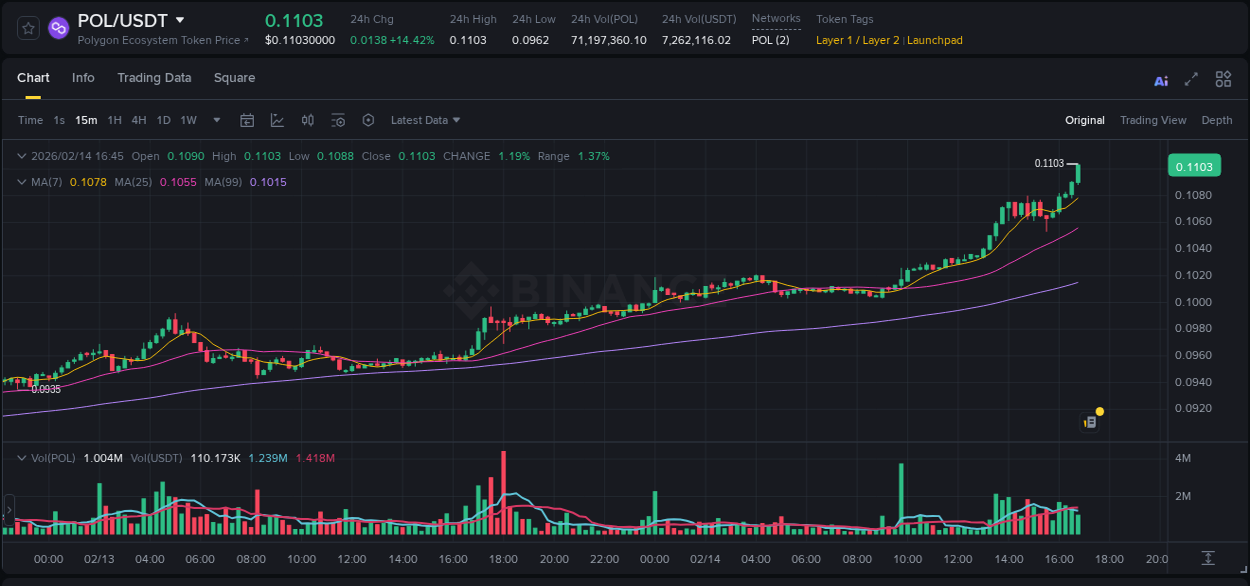Image resolution: width=1250 pixels, height=586 pixels.
Task: Expand the extra timeframes arrow beside 1W
Action: click(x=216, y=120)
